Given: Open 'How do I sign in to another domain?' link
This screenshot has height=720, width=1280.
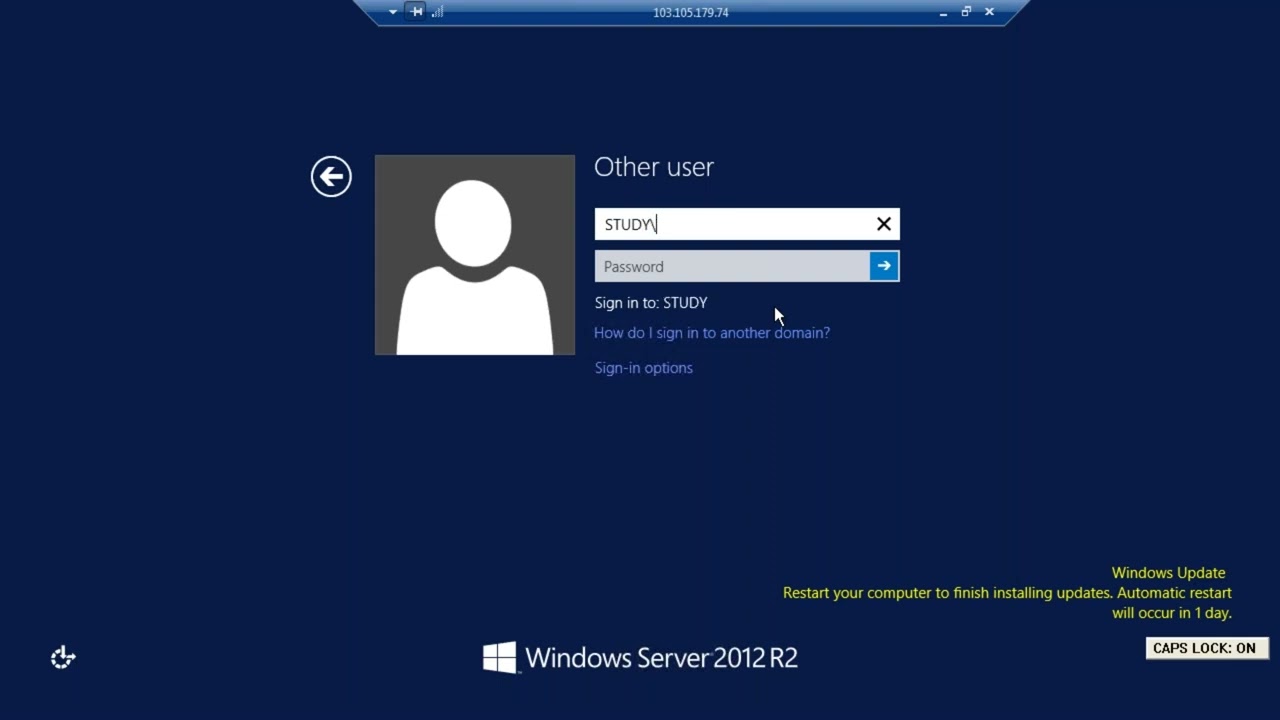Looking at the screenshot, I should click(x=712, y=333).
